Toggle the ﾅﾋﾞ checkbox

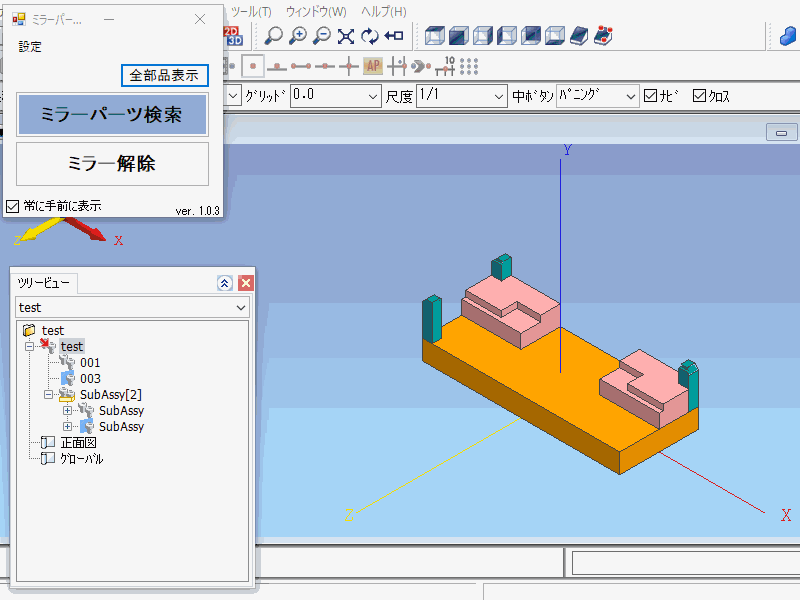tap(651, 96)
